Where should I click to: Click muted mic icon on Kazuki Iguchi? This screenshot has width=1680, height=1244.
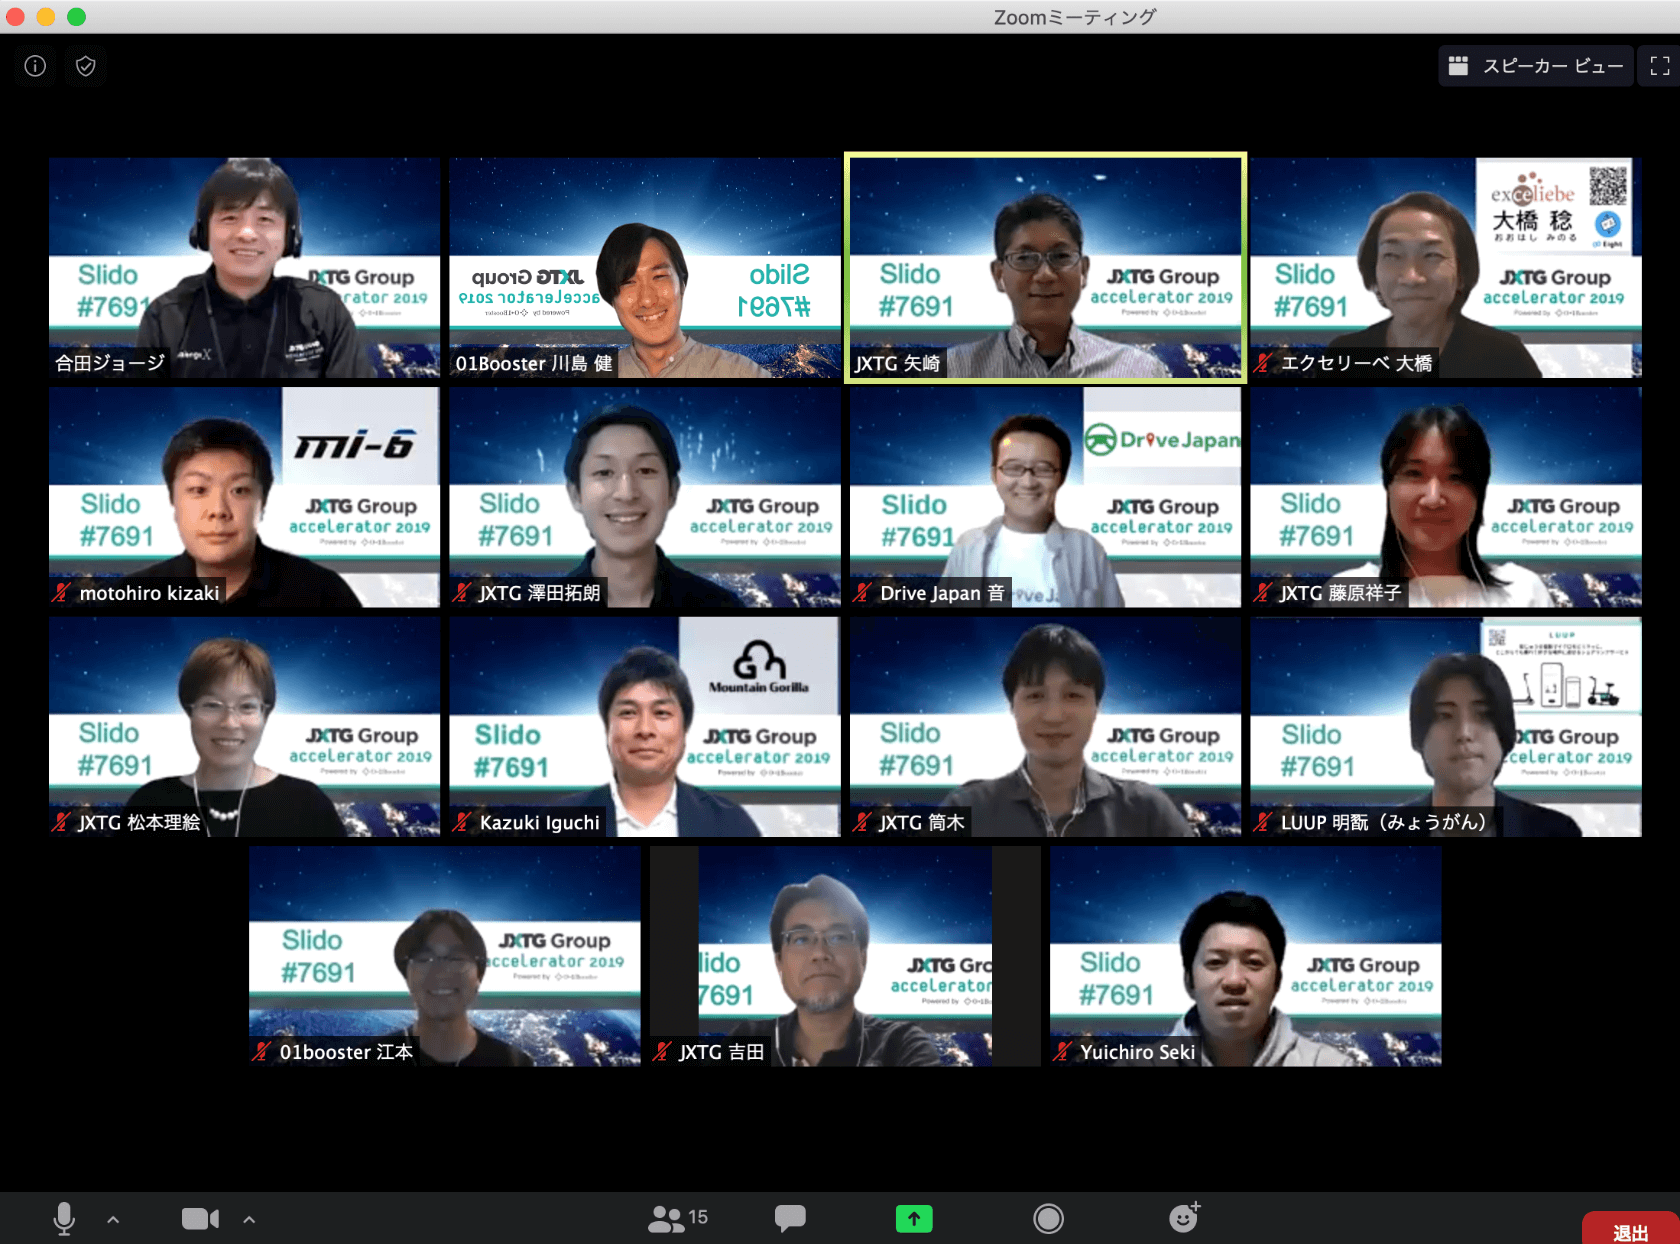coord(462,822)
